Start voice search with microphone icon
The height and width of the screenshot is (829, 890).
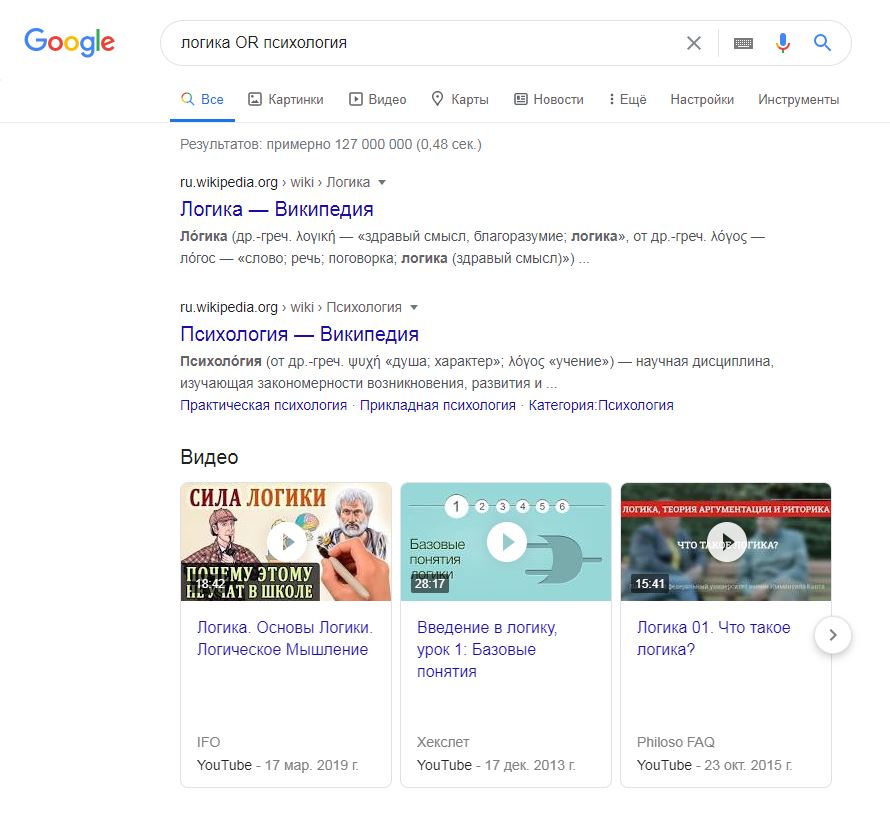[783, 43]
